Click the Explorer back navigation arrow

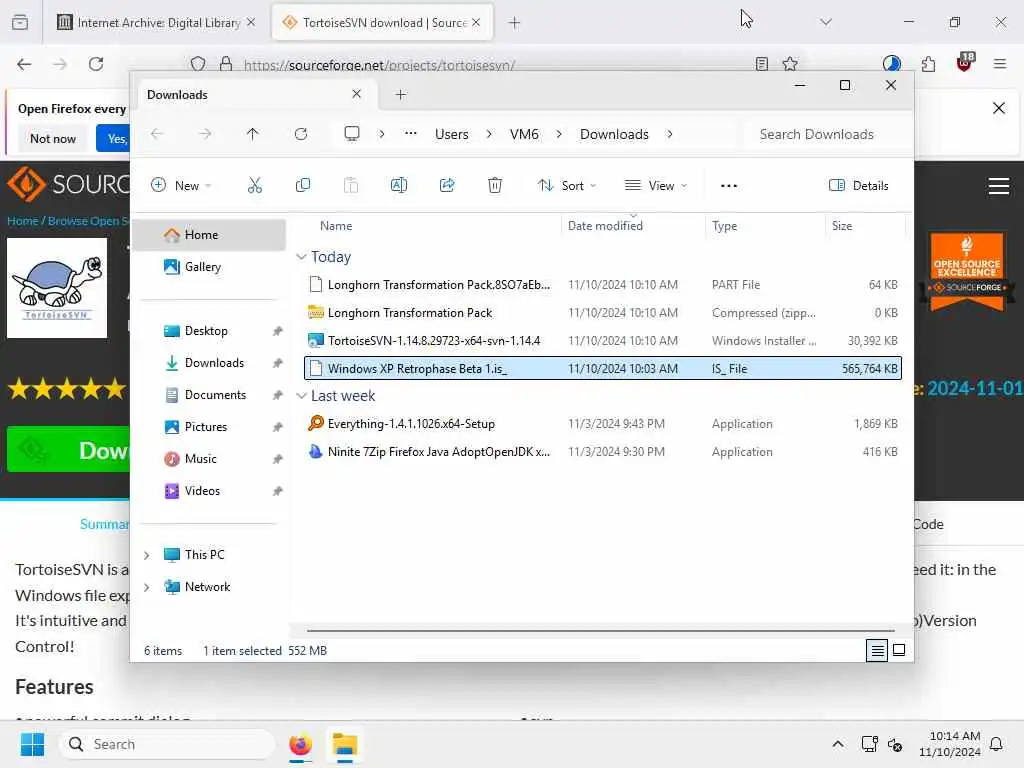(157, 134)
